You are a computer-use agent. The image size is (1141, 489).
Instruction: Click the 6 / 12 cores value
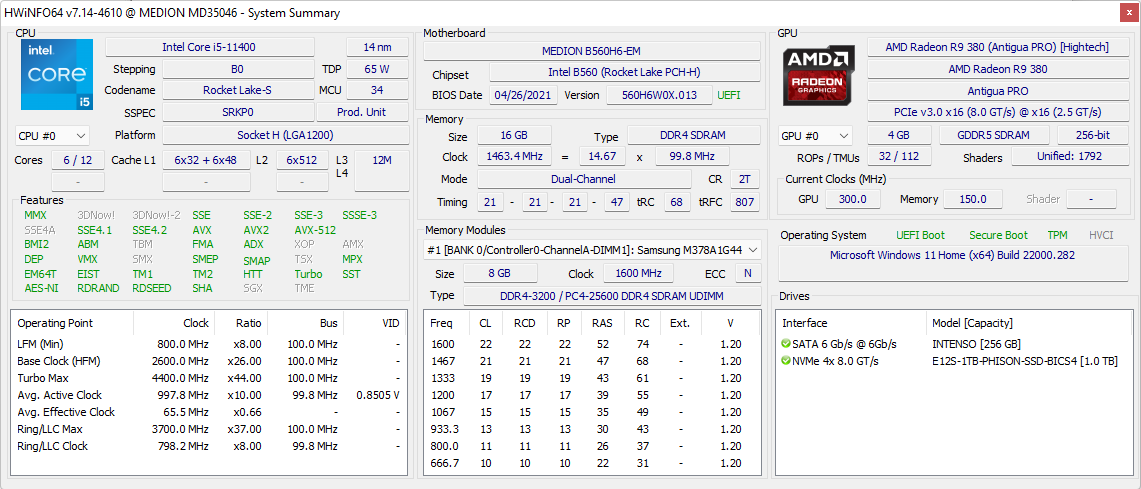pyautogui.click(x=77, y=160)
